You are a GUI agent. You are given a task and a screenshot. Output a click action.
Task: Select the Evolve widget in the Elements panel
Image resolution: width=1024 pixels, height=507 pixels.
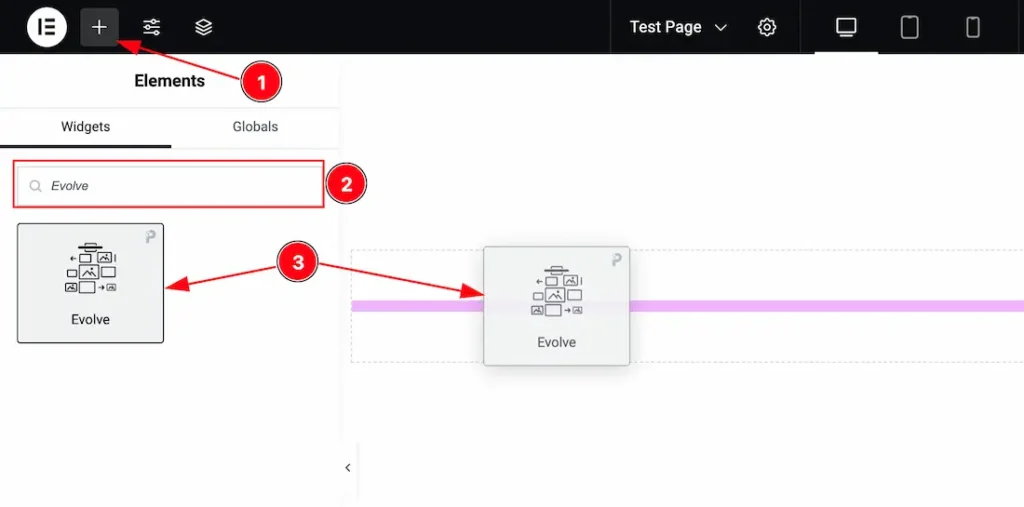pyautogui.click(x=90, y=283)
